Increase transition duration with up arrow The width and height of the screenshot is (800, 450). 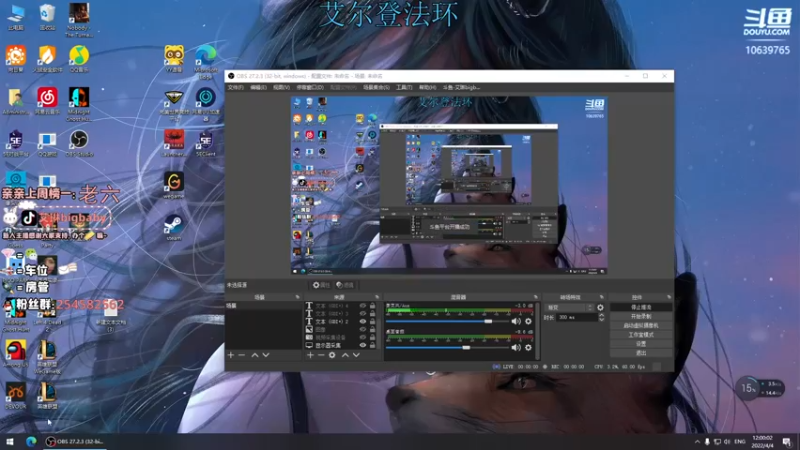point(602,315)
